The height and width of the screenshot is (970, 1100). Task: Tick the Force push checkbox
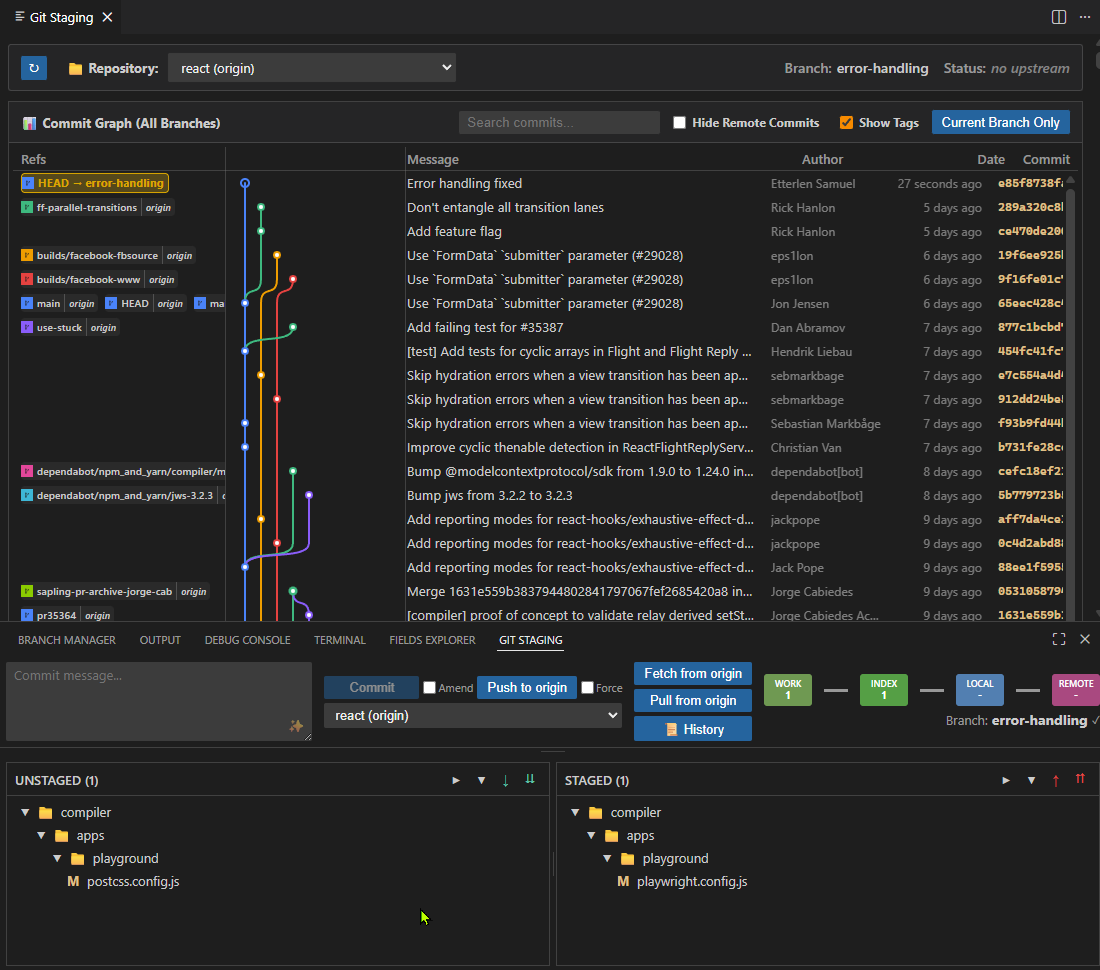[588, 687]
